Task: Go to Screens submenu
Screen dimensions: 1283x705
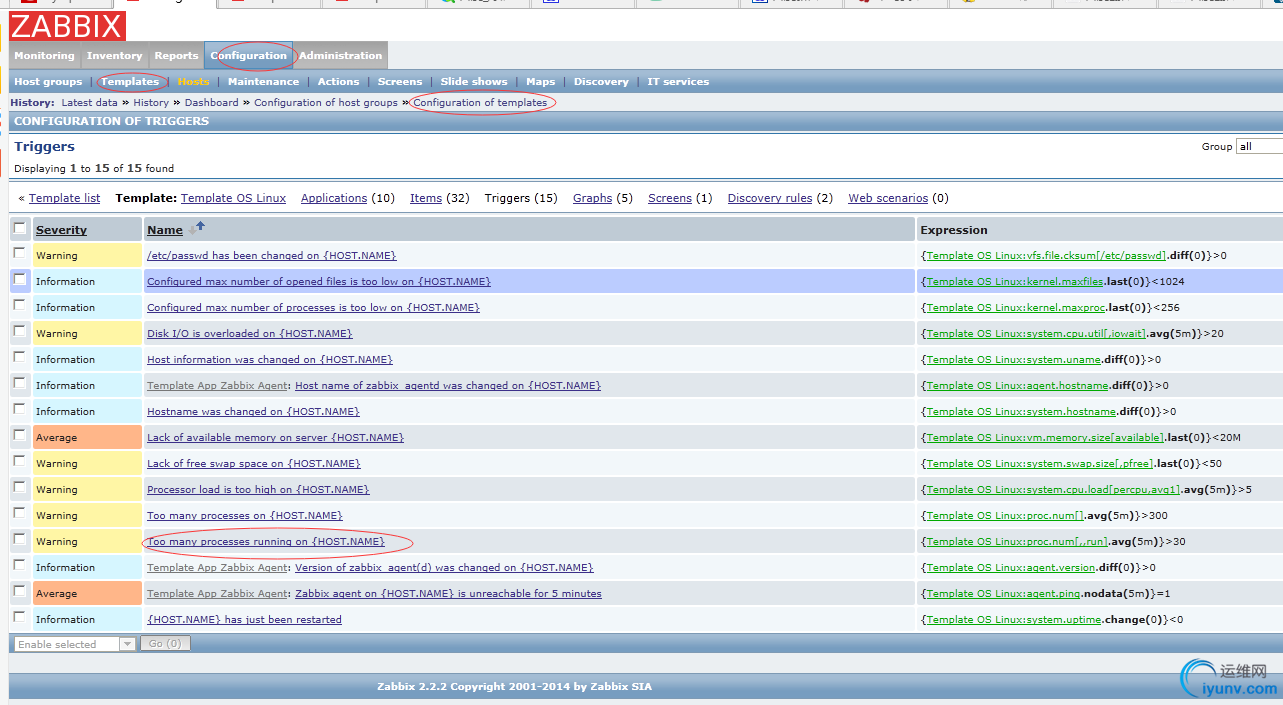Action: (x=400, y=82)
